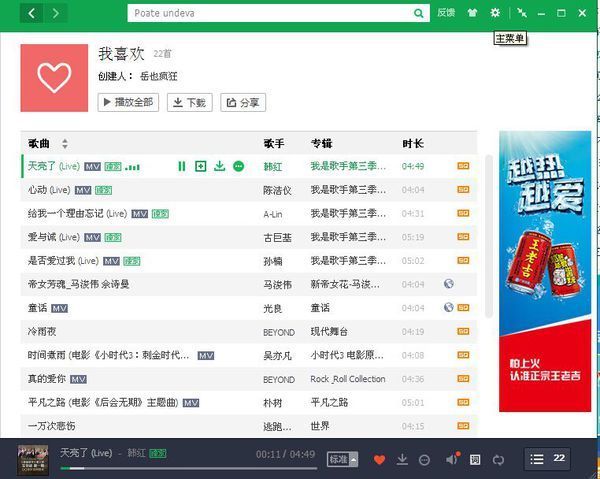The height and width of the screenshot is (479, 600).
Task: Toggle favorite heart in player bar
Action: tap(380, 459)
